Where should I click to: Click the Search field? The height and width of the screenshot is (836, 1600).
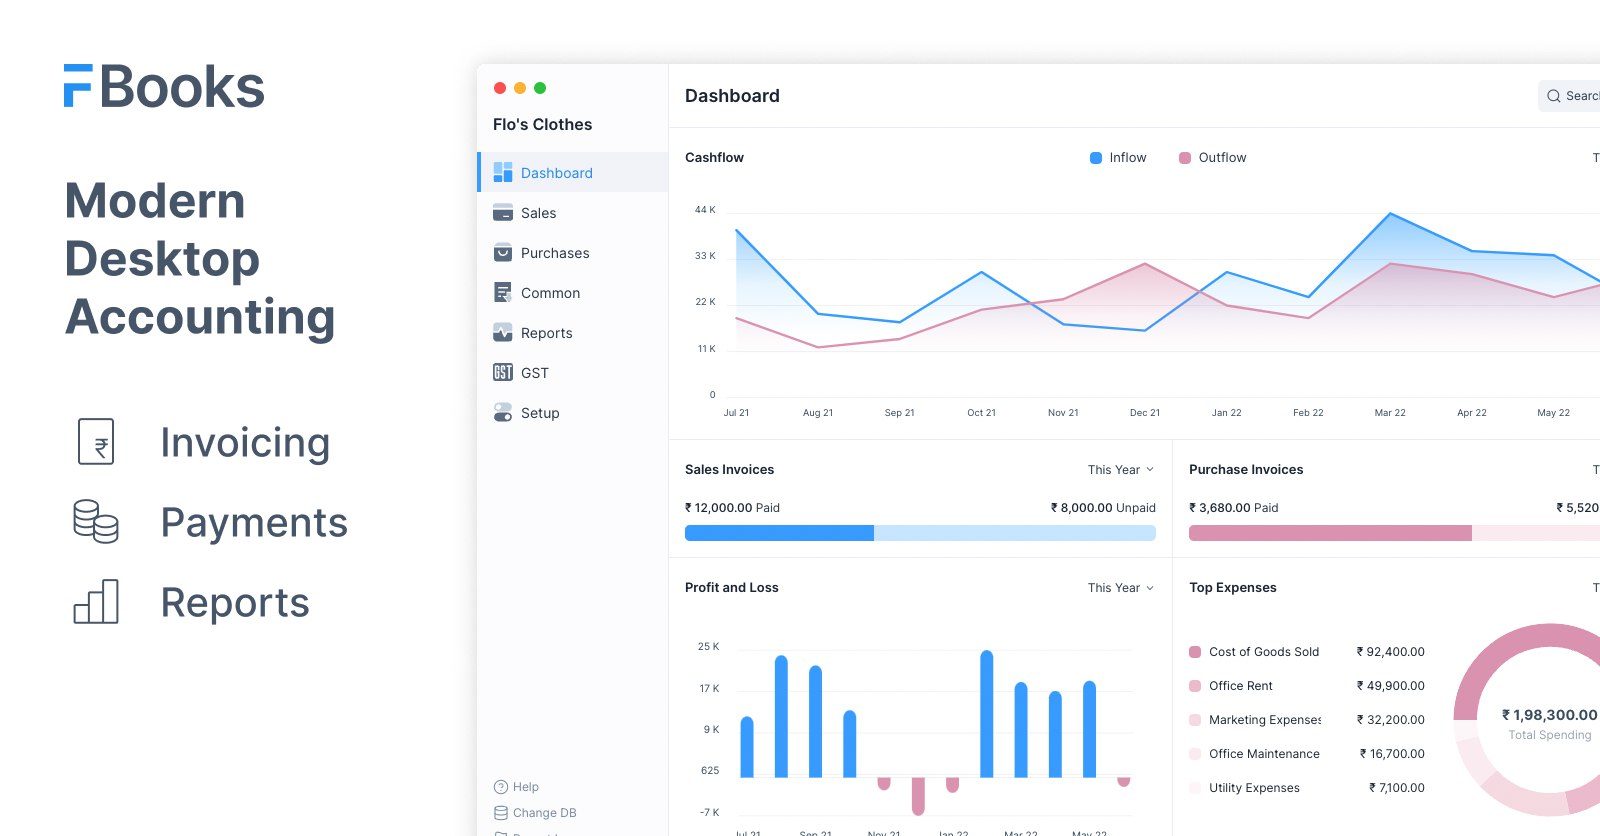(1574, 96)
